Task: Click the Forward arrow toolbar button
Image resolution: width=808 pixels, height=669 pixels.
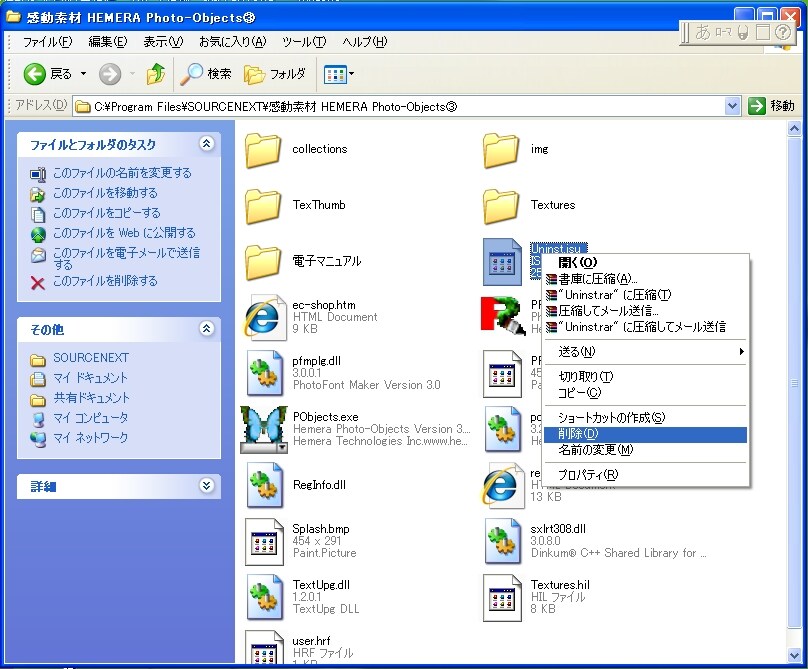Action: (x=110, y=74)
